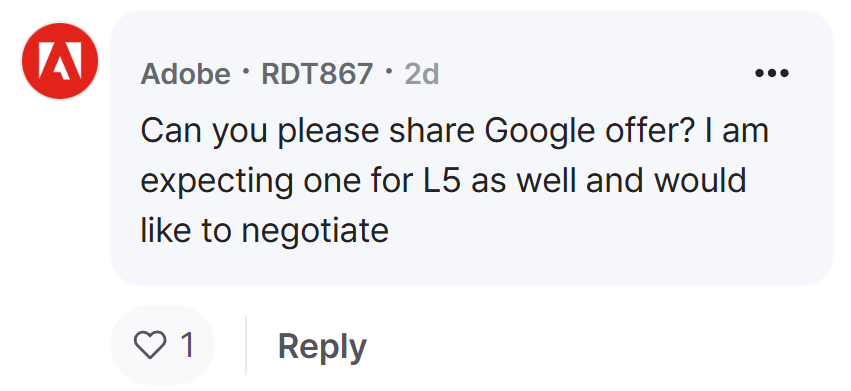Like the comment with the heart icon

point(150,345)
